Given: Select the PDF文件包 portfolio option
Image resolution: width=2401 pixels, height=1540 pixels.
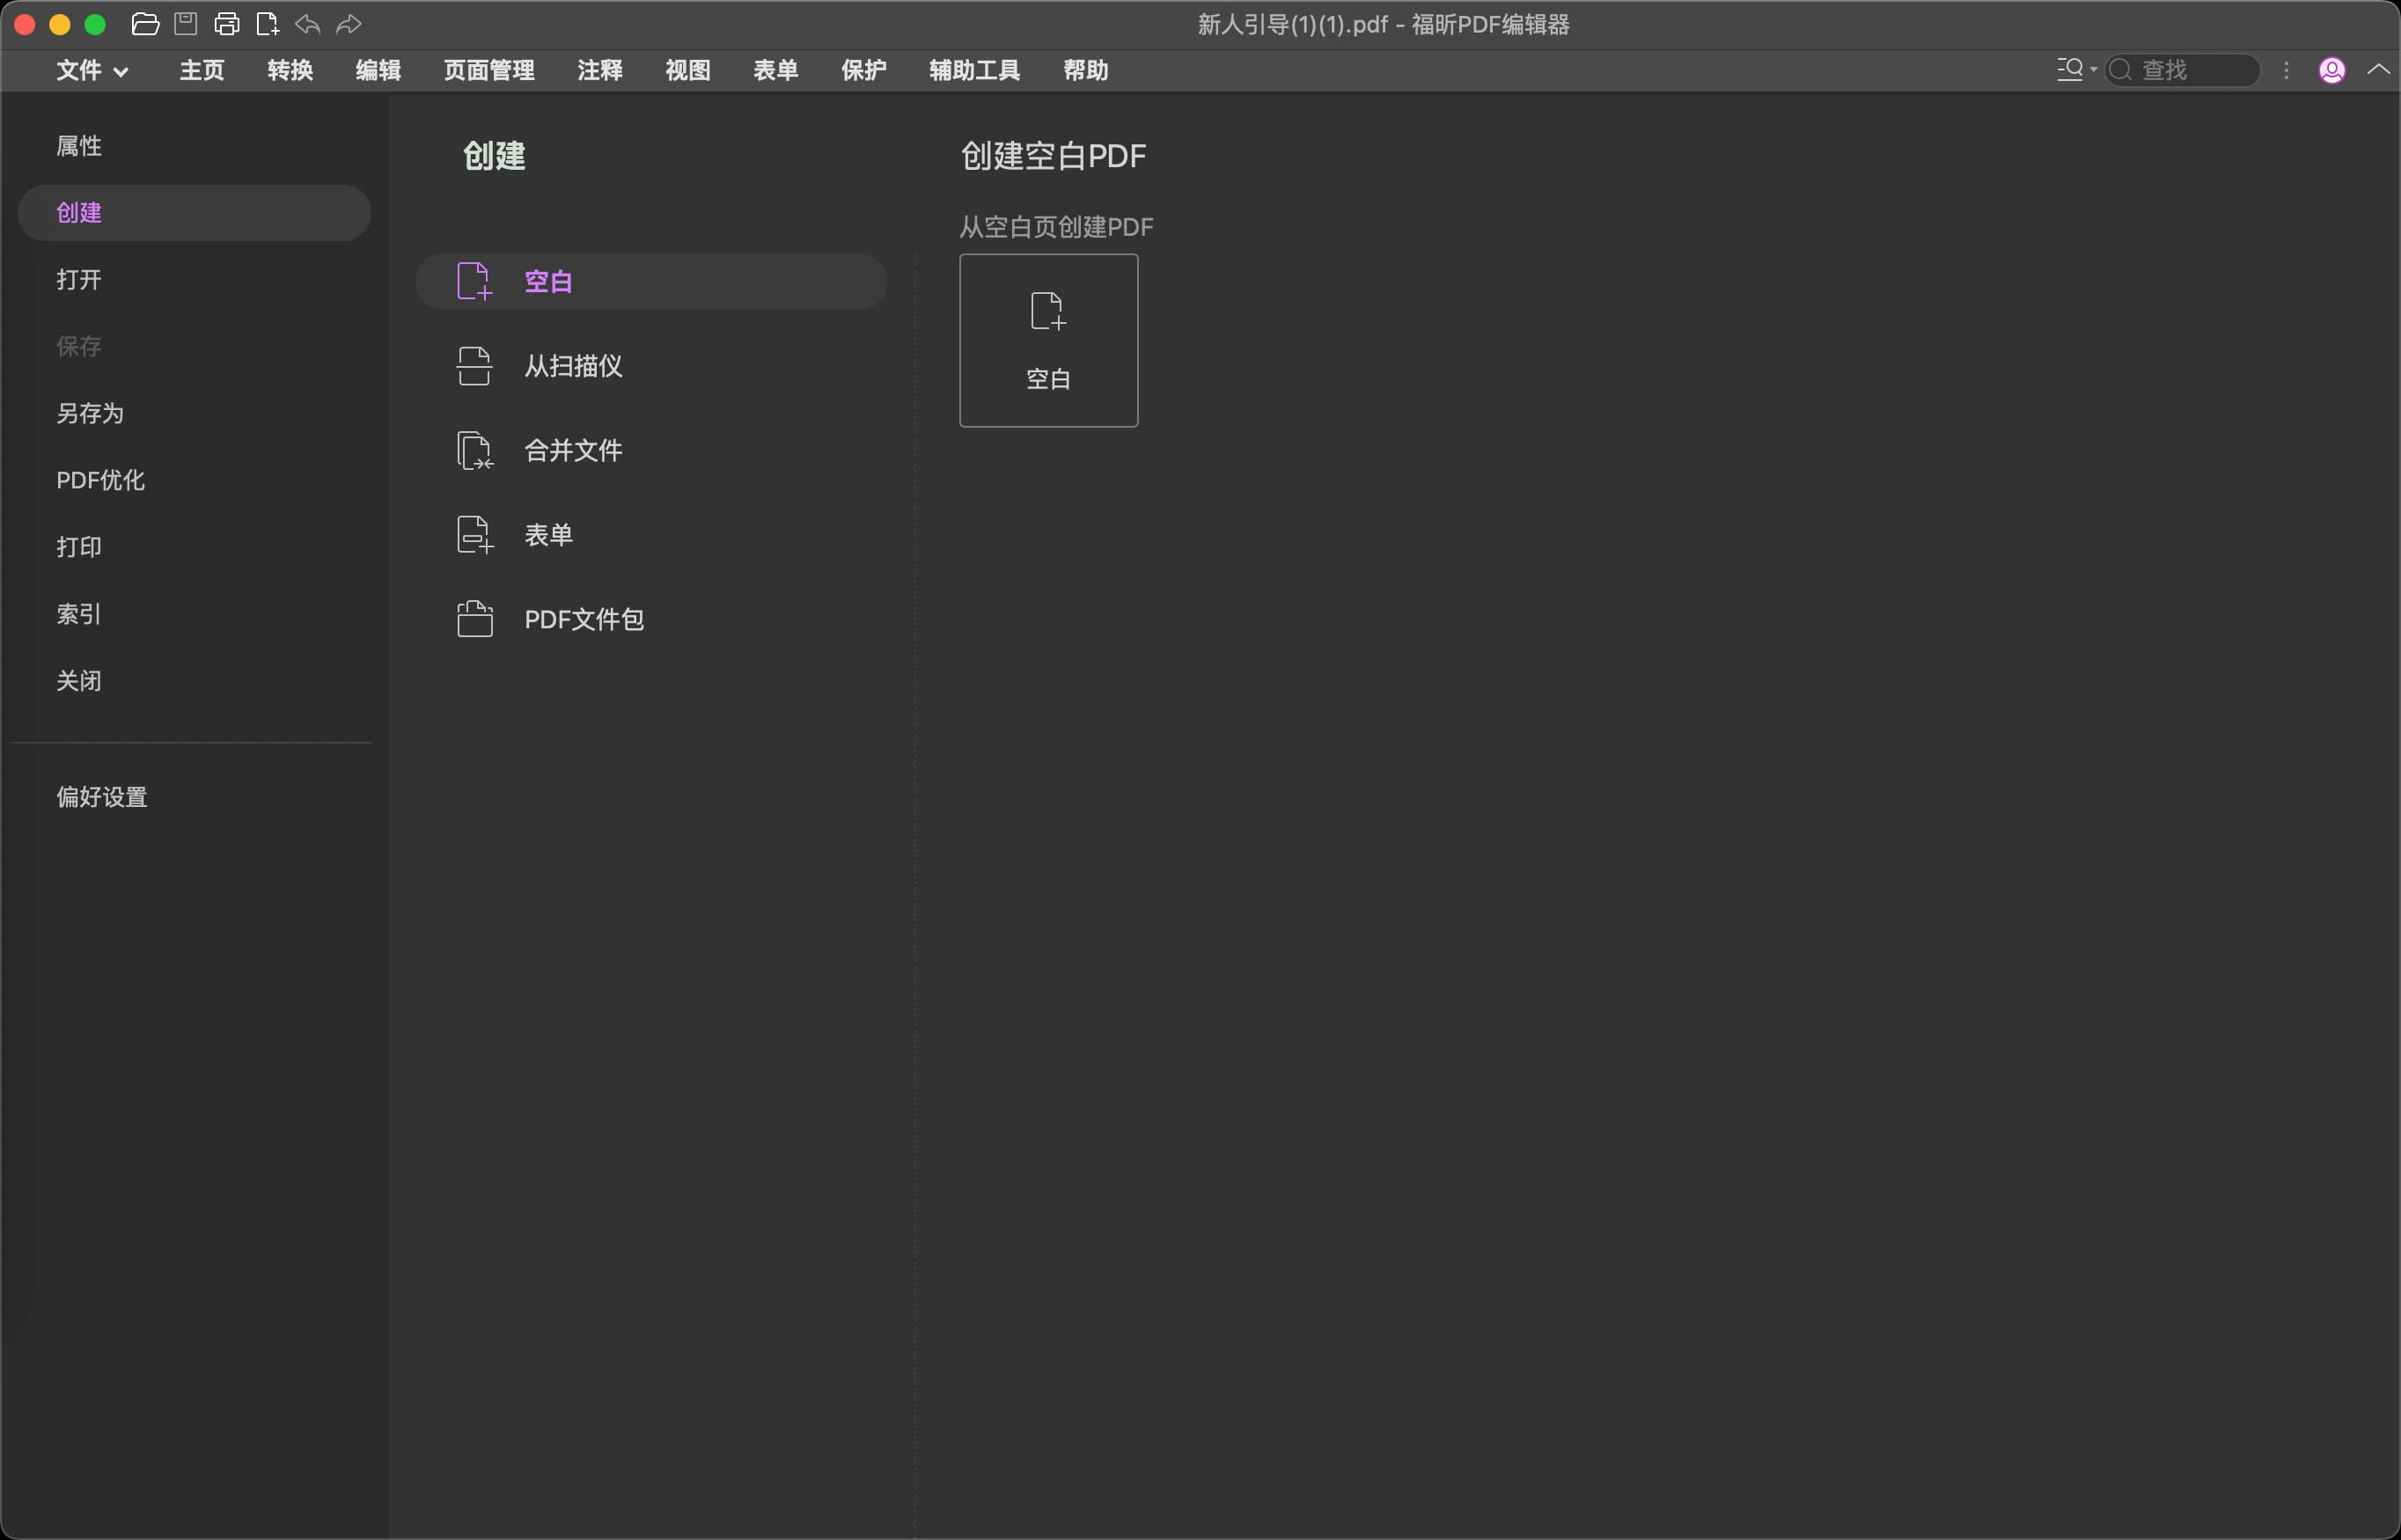Looking at the screenshot, I should [x=584, y=619].
